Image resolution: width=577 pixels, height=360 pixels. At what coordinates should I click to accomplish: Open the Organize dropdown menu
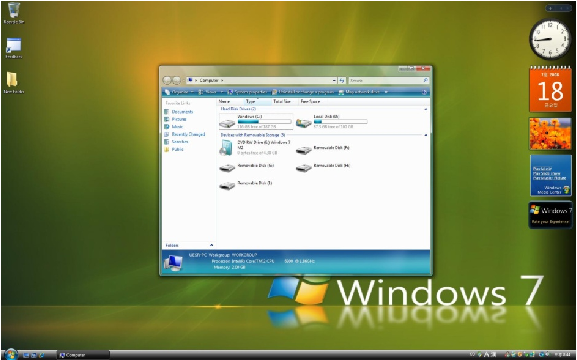[179, 92]
